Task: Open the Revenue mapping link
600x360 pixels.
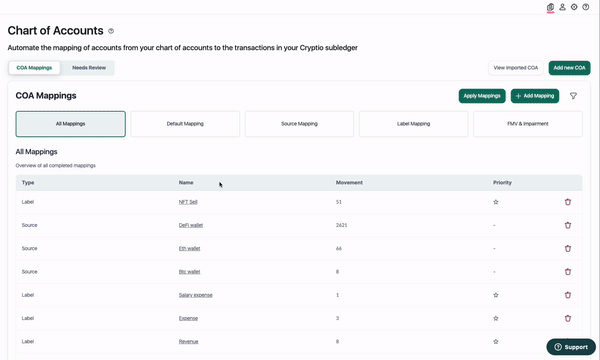Action: pyautogui.click(x=189, y=342)
